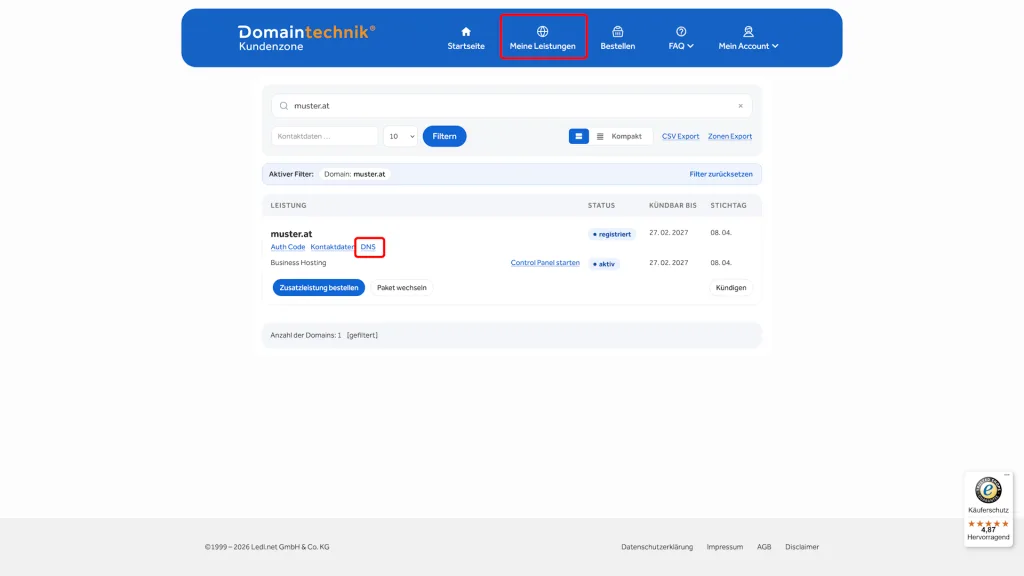Viewport: 1024px width, 576px height.
Task: Click the magnifier icon in the search field
Action: pos(283,106)
